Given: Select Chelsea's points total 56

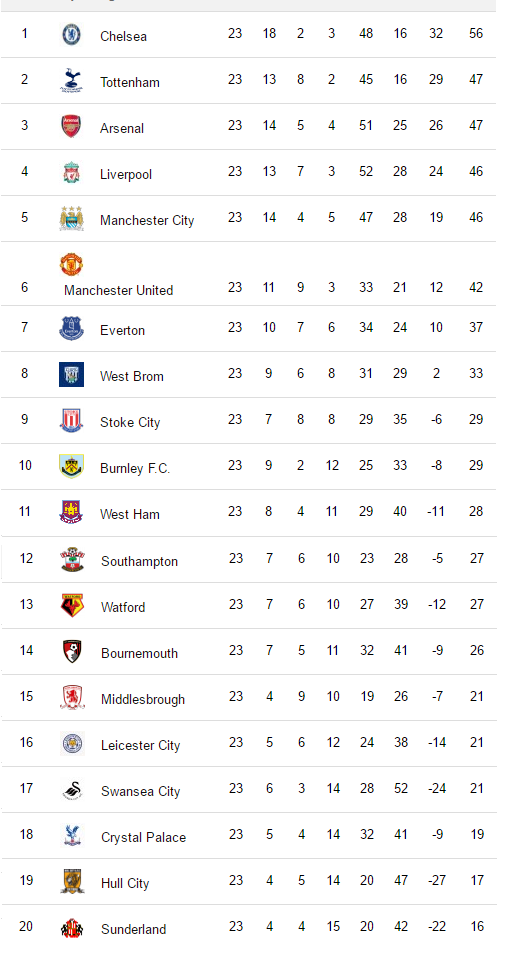Looking at the screenshot, I should 476,33.
